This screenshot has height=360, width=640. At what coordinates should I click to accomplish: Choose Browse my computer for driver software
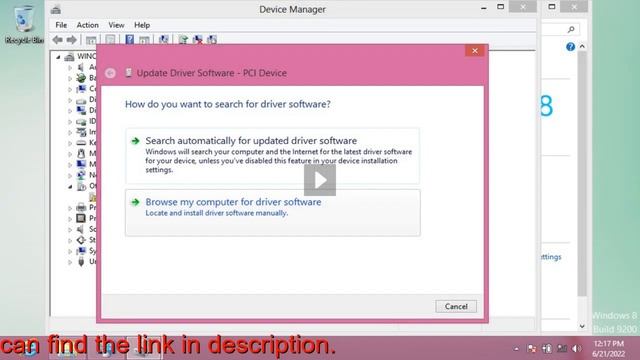point(272,213)
